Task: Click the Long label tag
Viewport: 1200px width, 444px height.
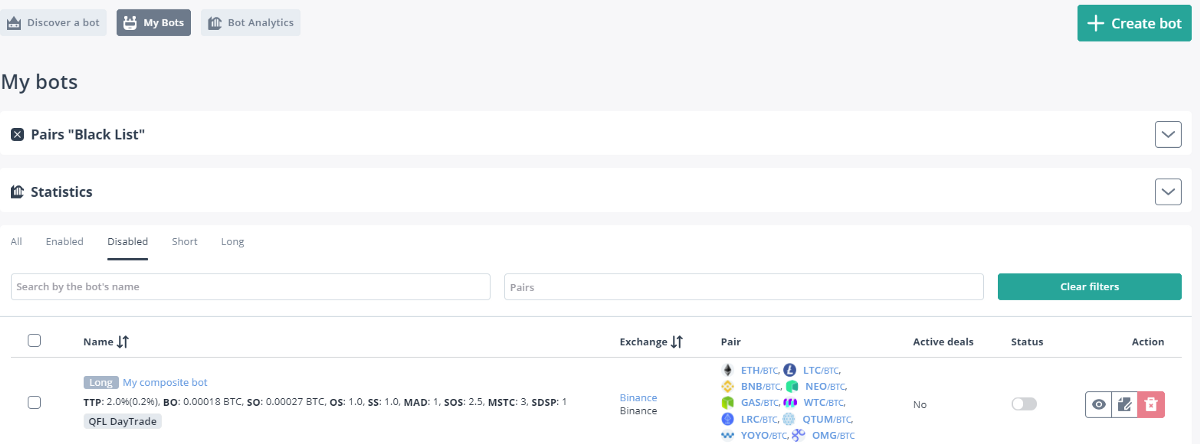Action: tap(100, 382)
